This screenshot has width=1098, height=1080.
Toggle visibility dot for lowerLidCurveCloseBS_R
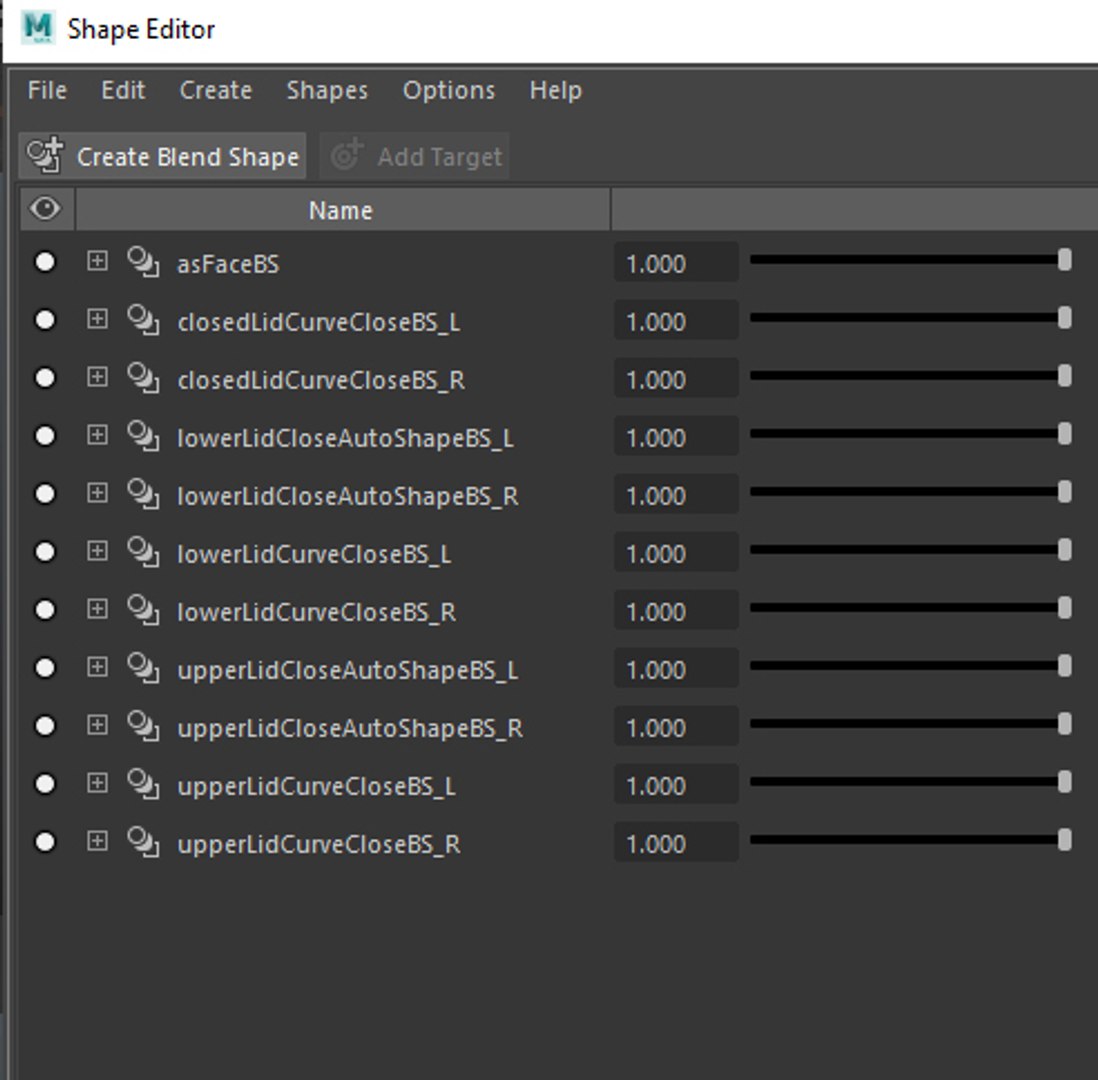coord(45,611)
